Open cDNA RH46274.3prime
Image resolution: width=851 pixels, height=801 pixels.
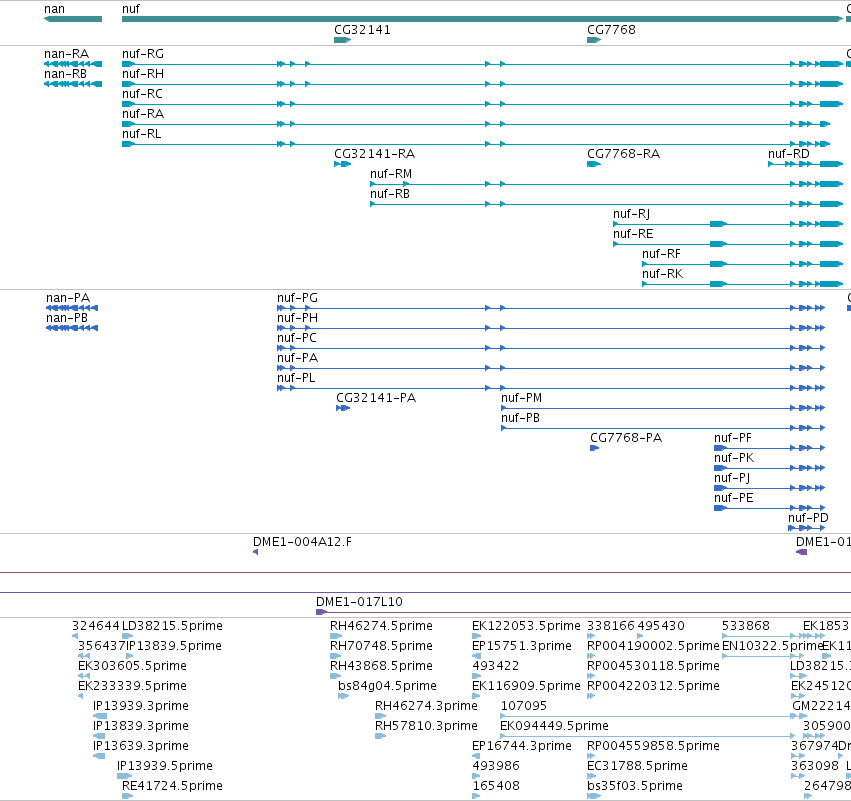(426, 707)
